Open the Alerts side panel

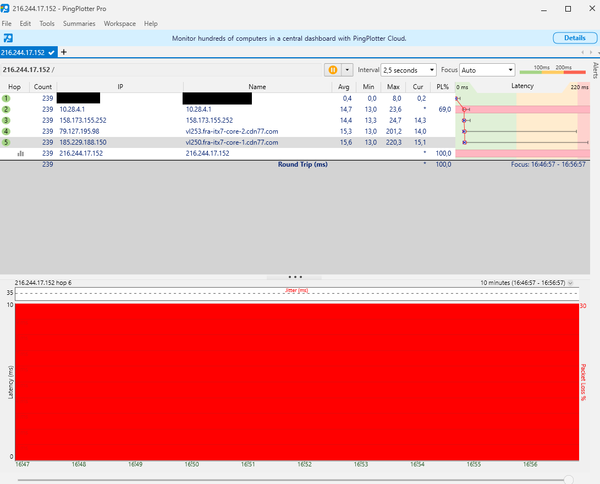coord(595,72)
